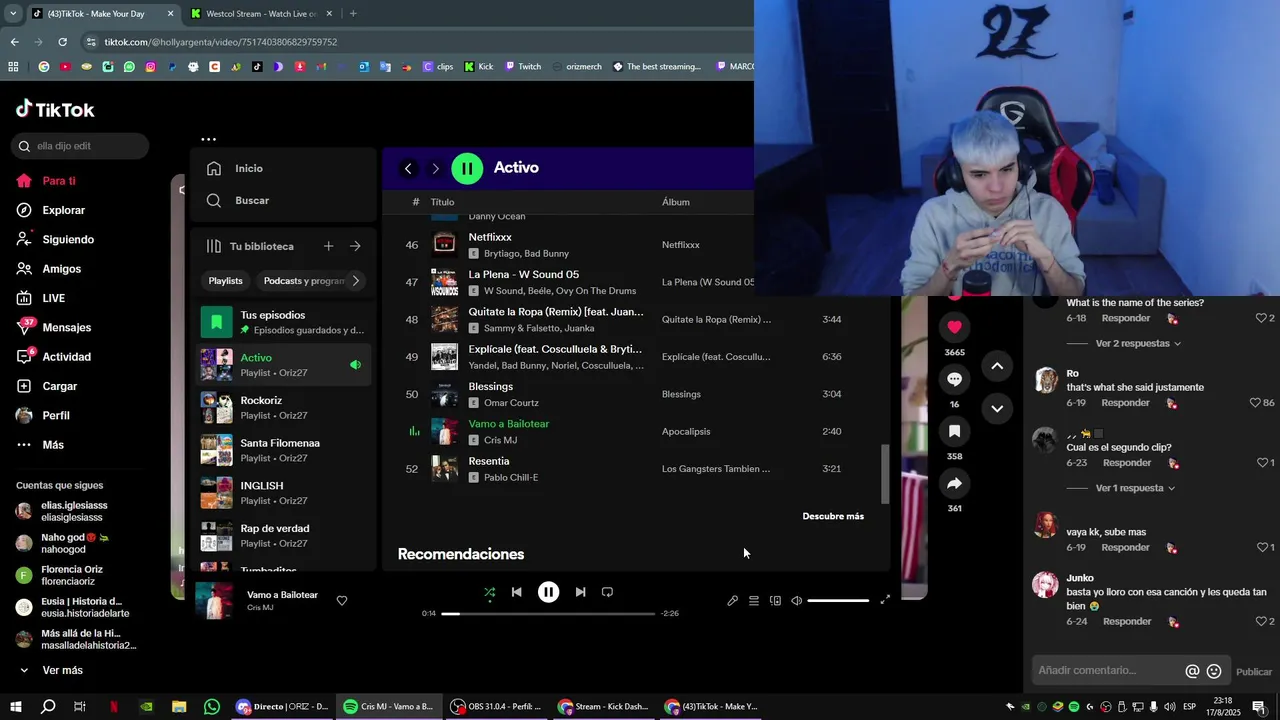Reload page in Chrome
The width and height of the screenshot is (1280, 720).
coord(62,42)
